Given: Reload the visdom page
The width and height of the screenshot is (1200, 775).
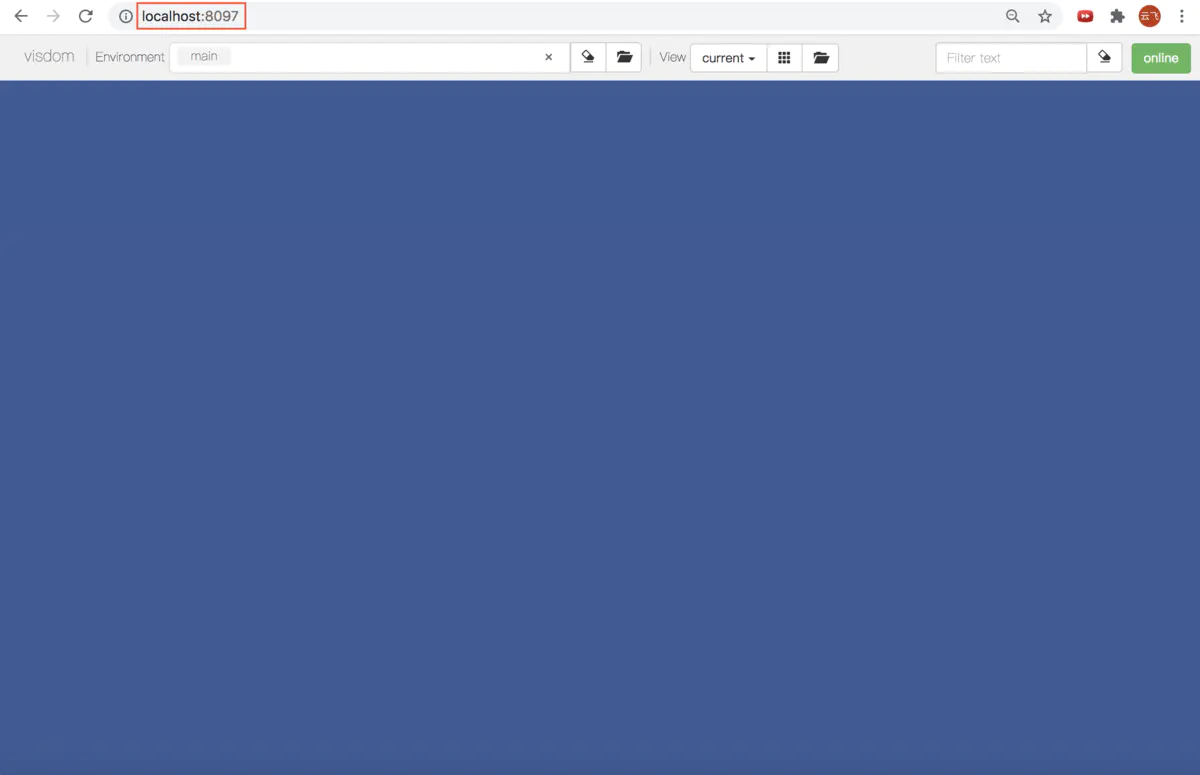Looking at the screenshot, I should click(x=86, y=16).
